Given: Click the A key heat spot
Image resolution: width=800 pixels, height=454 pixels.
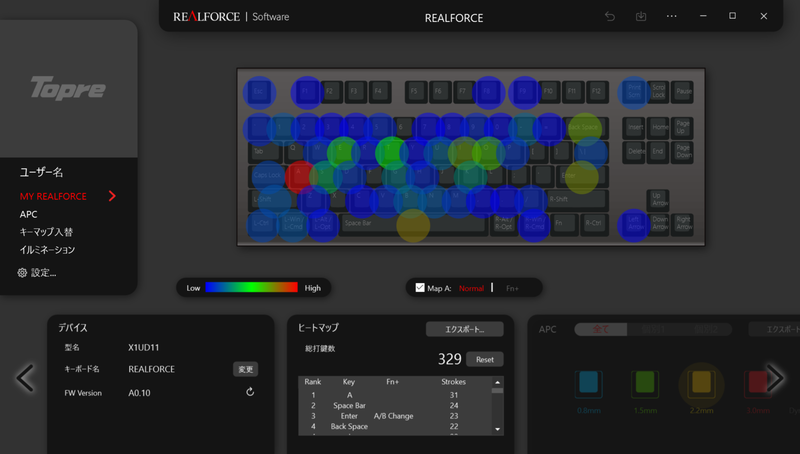Looking at the screenshot, I should pyautogui.click(x=301, y=176).
